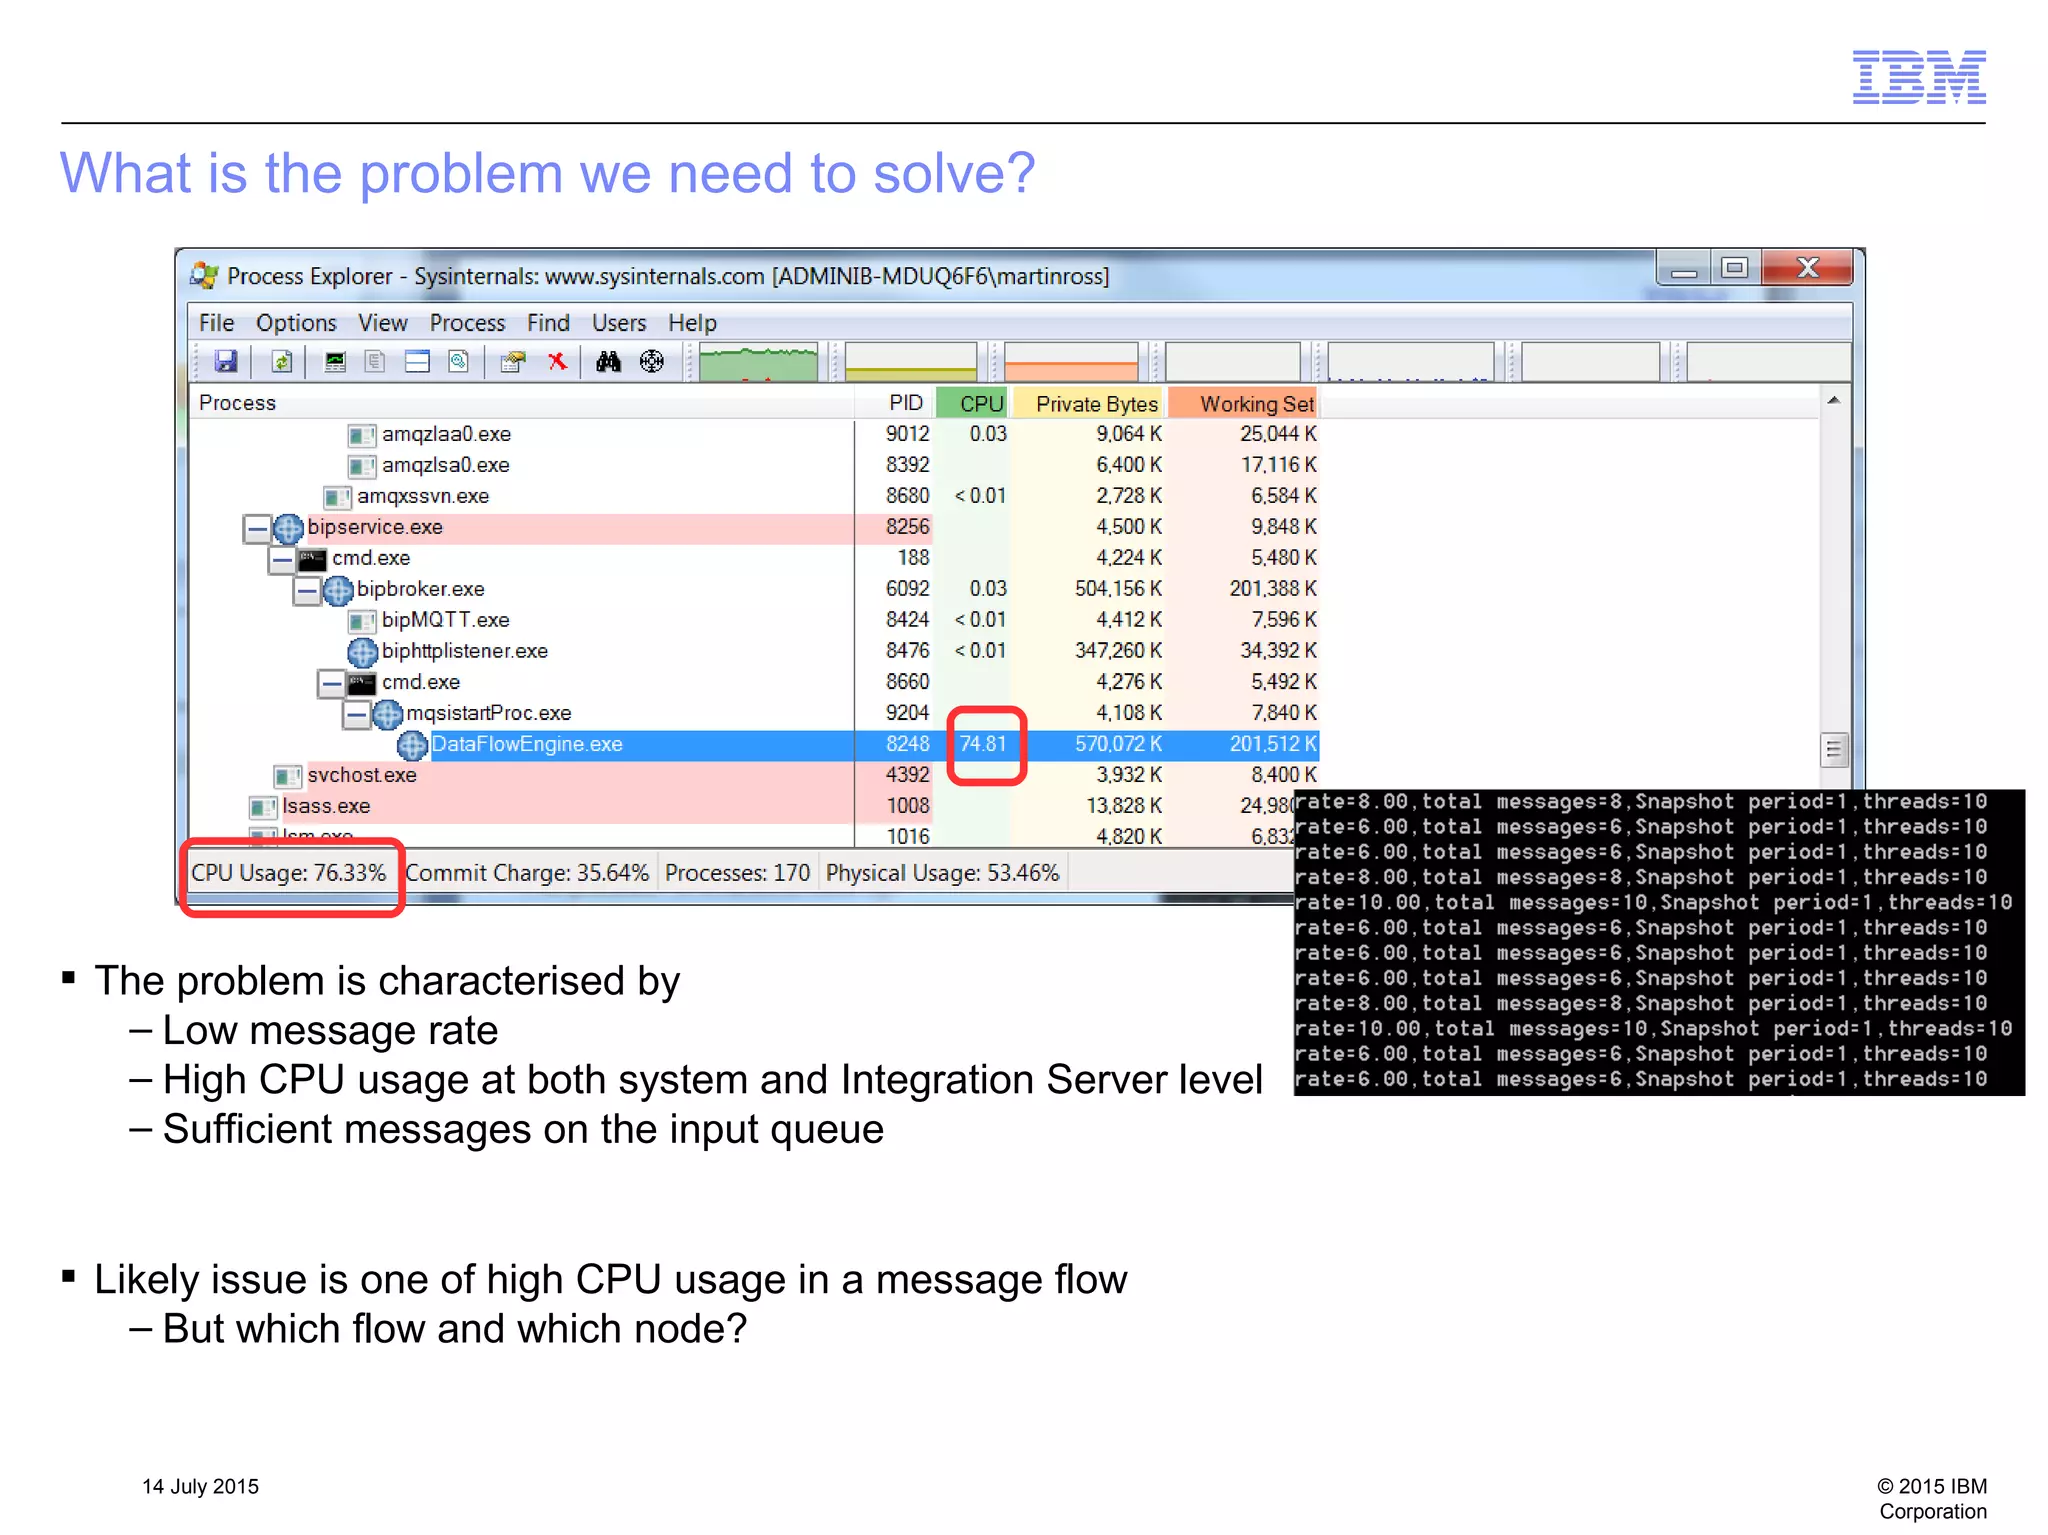
Task: Click the bipservice.exe process icon
Action: point(288,528)
